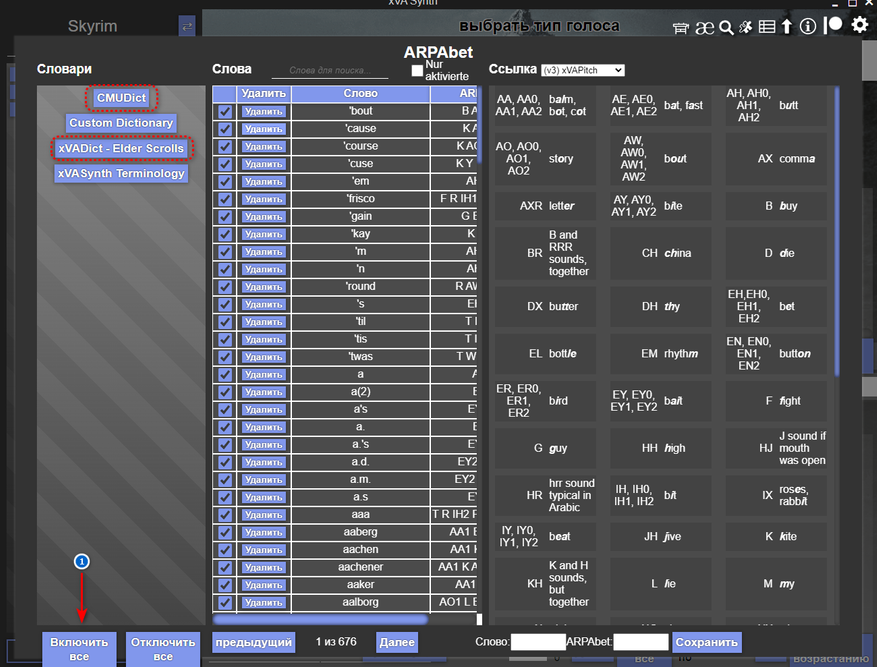
Task: Click the 'AXR letter' reference cell
Action: [545, 206]
